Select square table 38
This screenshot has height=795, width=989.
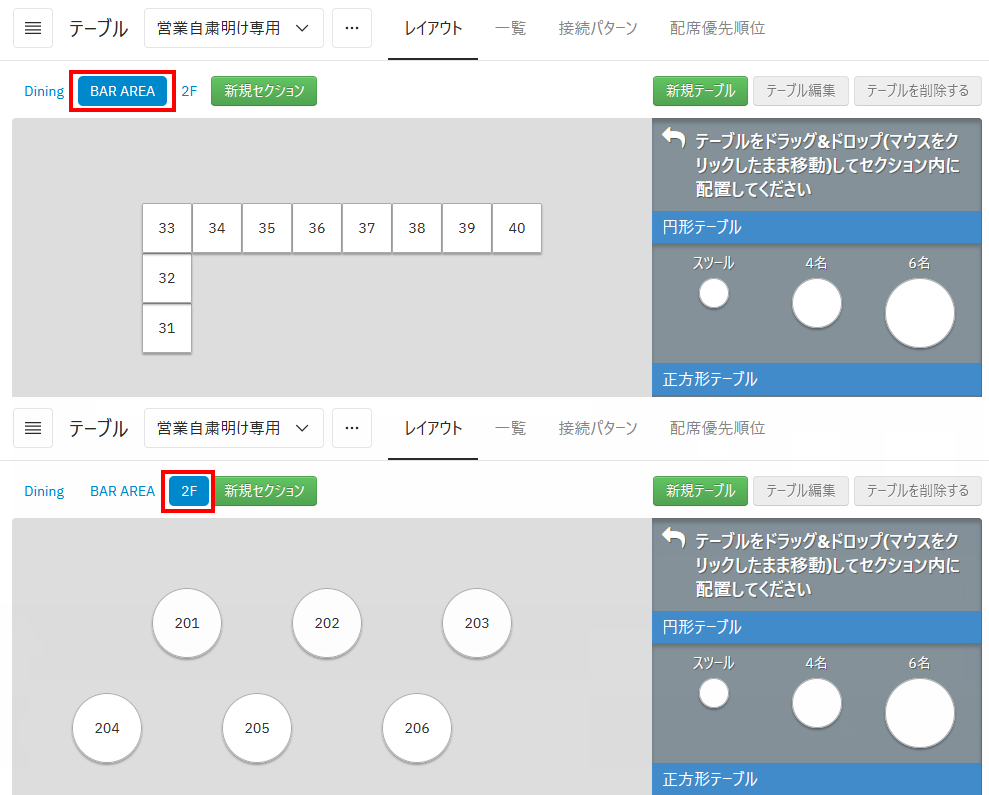click(417, 228)
